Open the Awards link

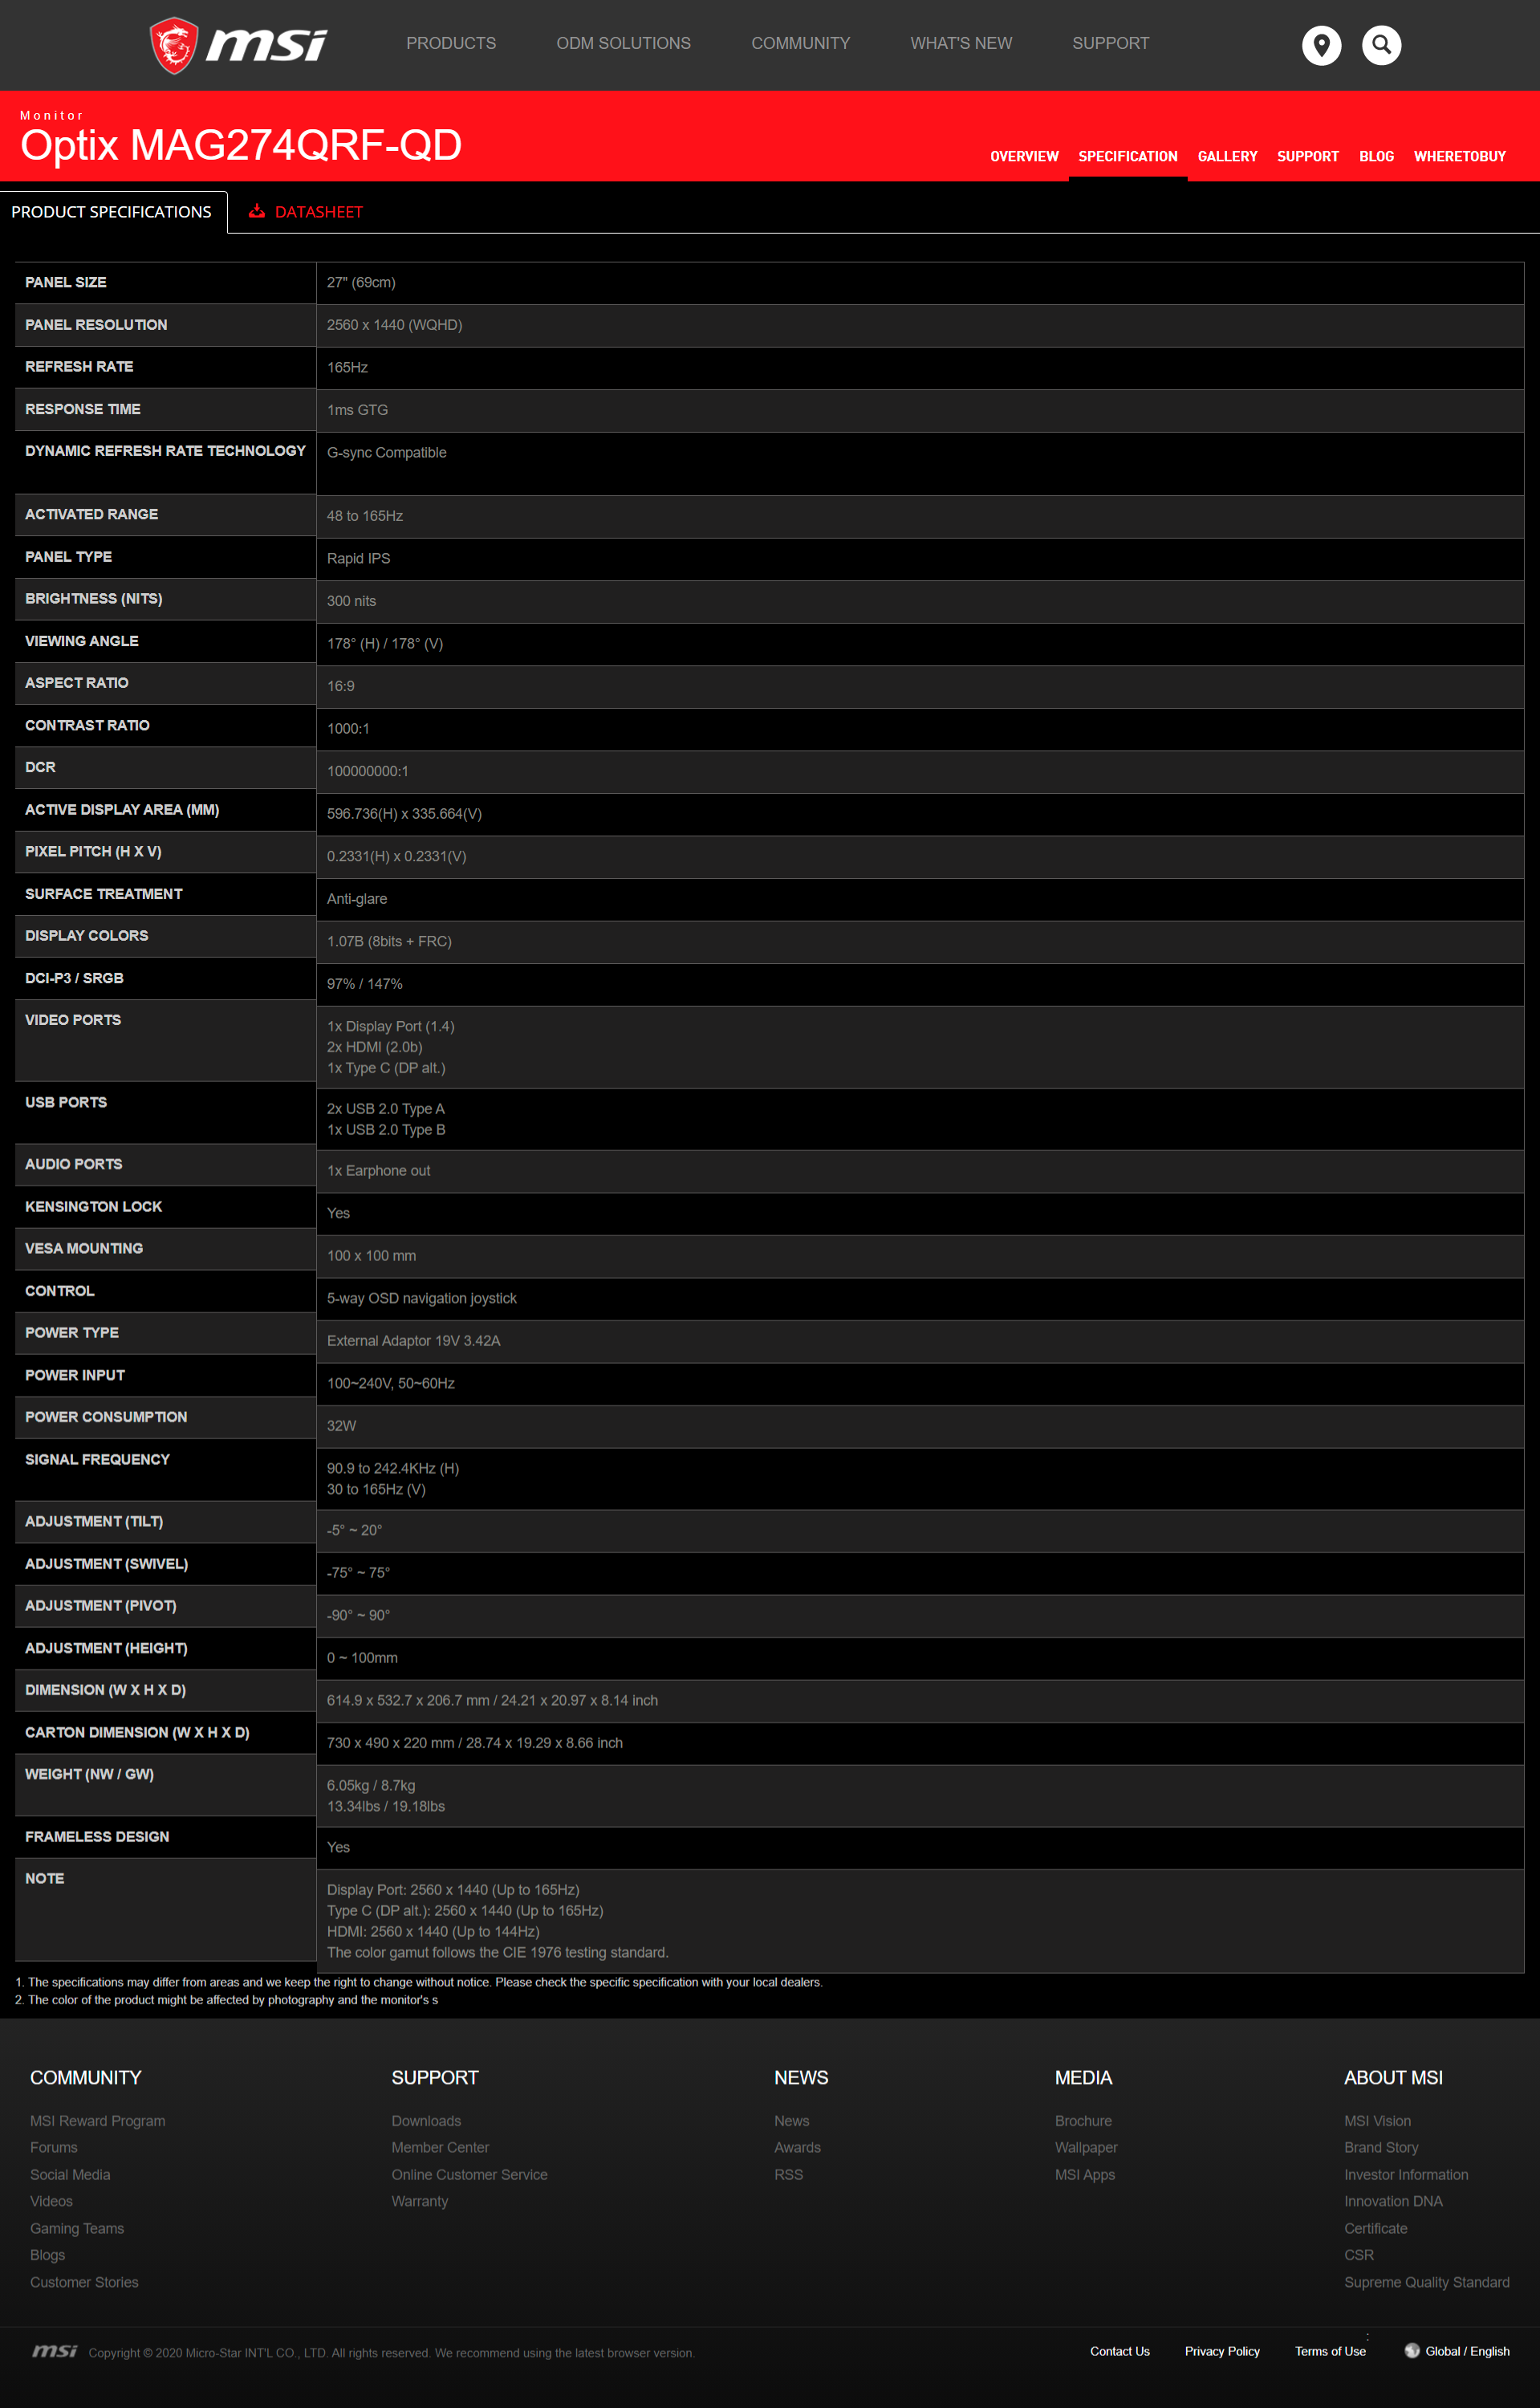[797, 2147]
